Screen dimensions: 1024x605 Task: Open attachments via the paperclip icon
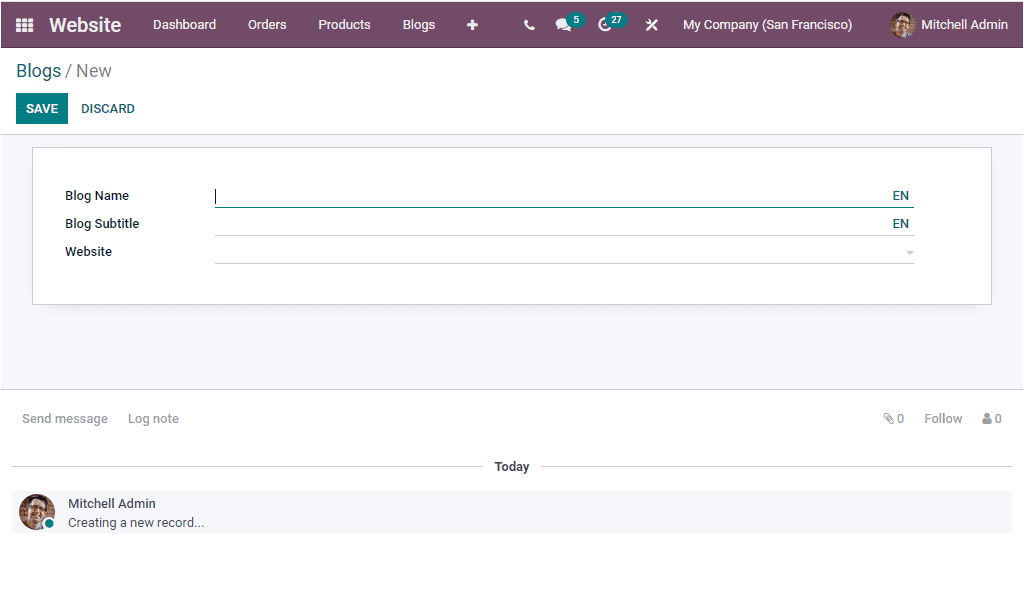click(x=889, y=418)
